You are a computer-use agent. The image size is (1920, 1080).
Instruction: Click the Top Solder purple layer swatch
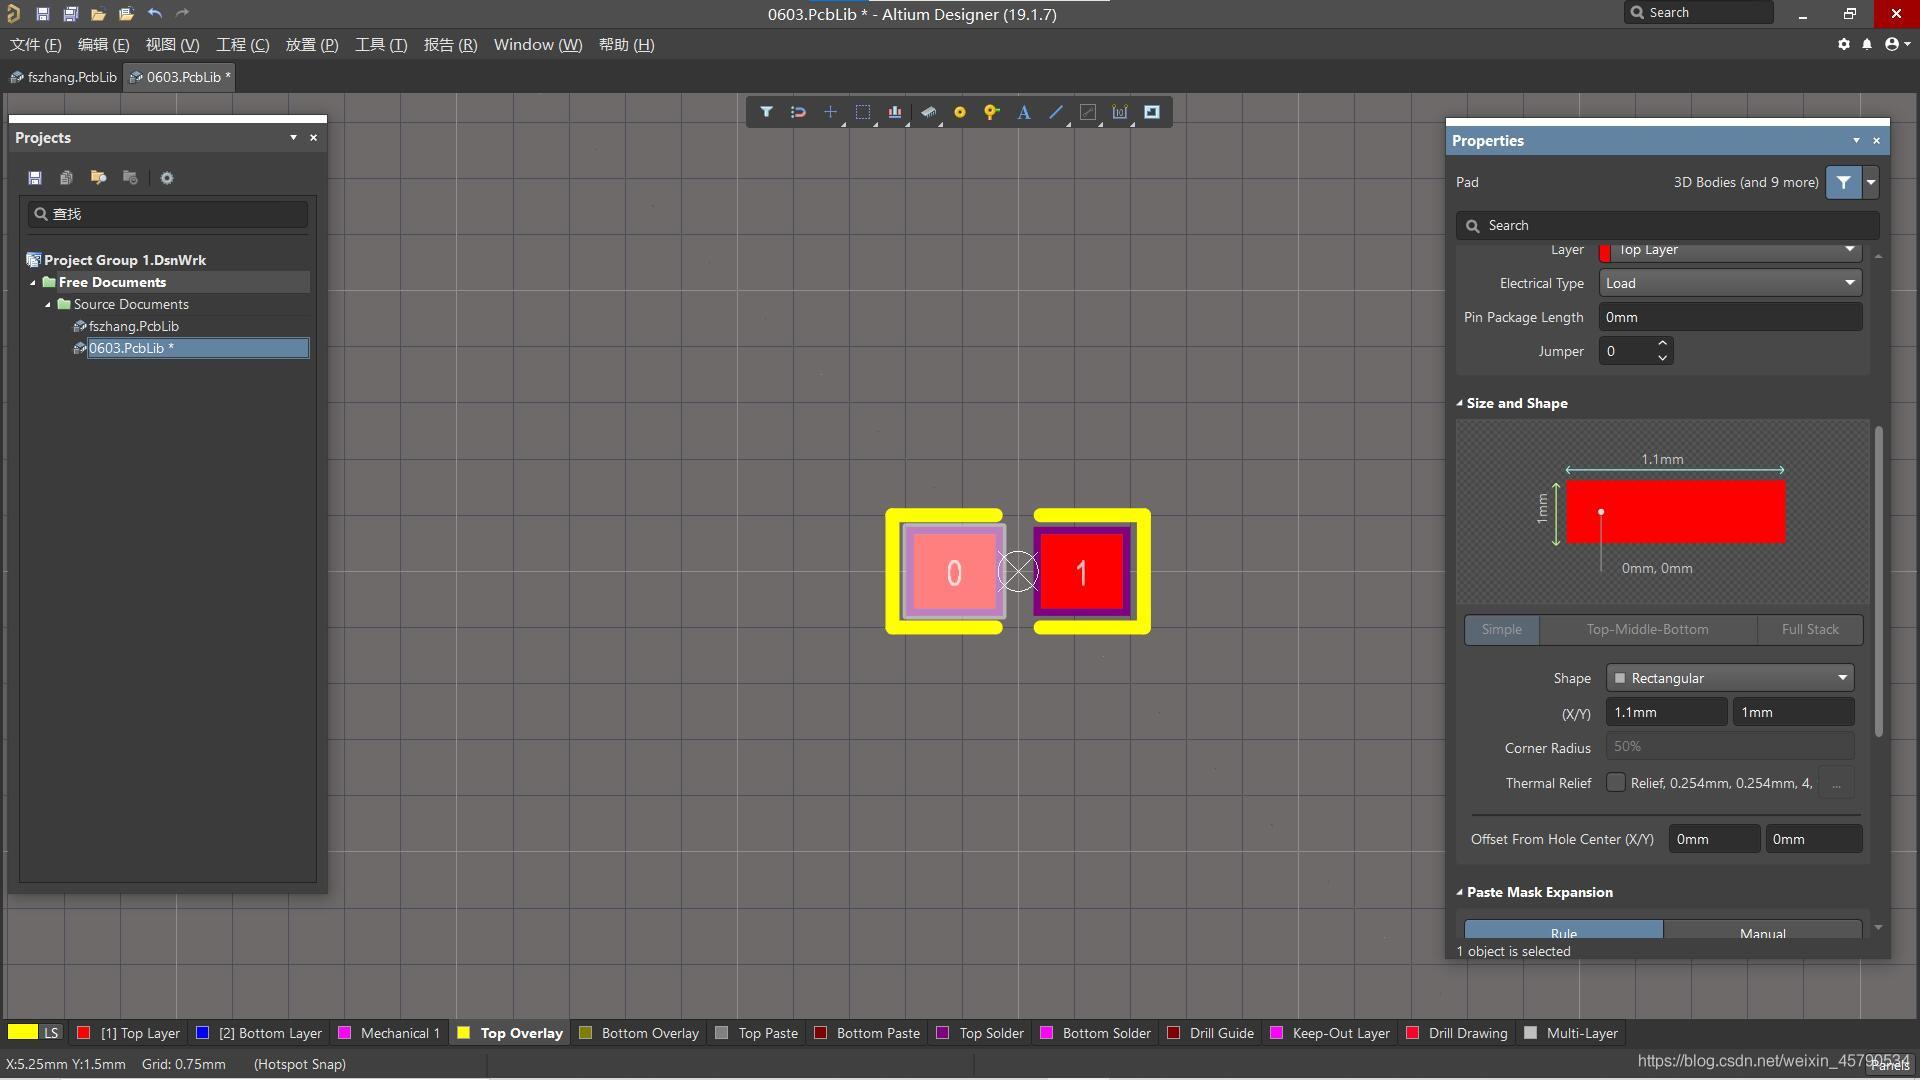(x=942, y=1033)
